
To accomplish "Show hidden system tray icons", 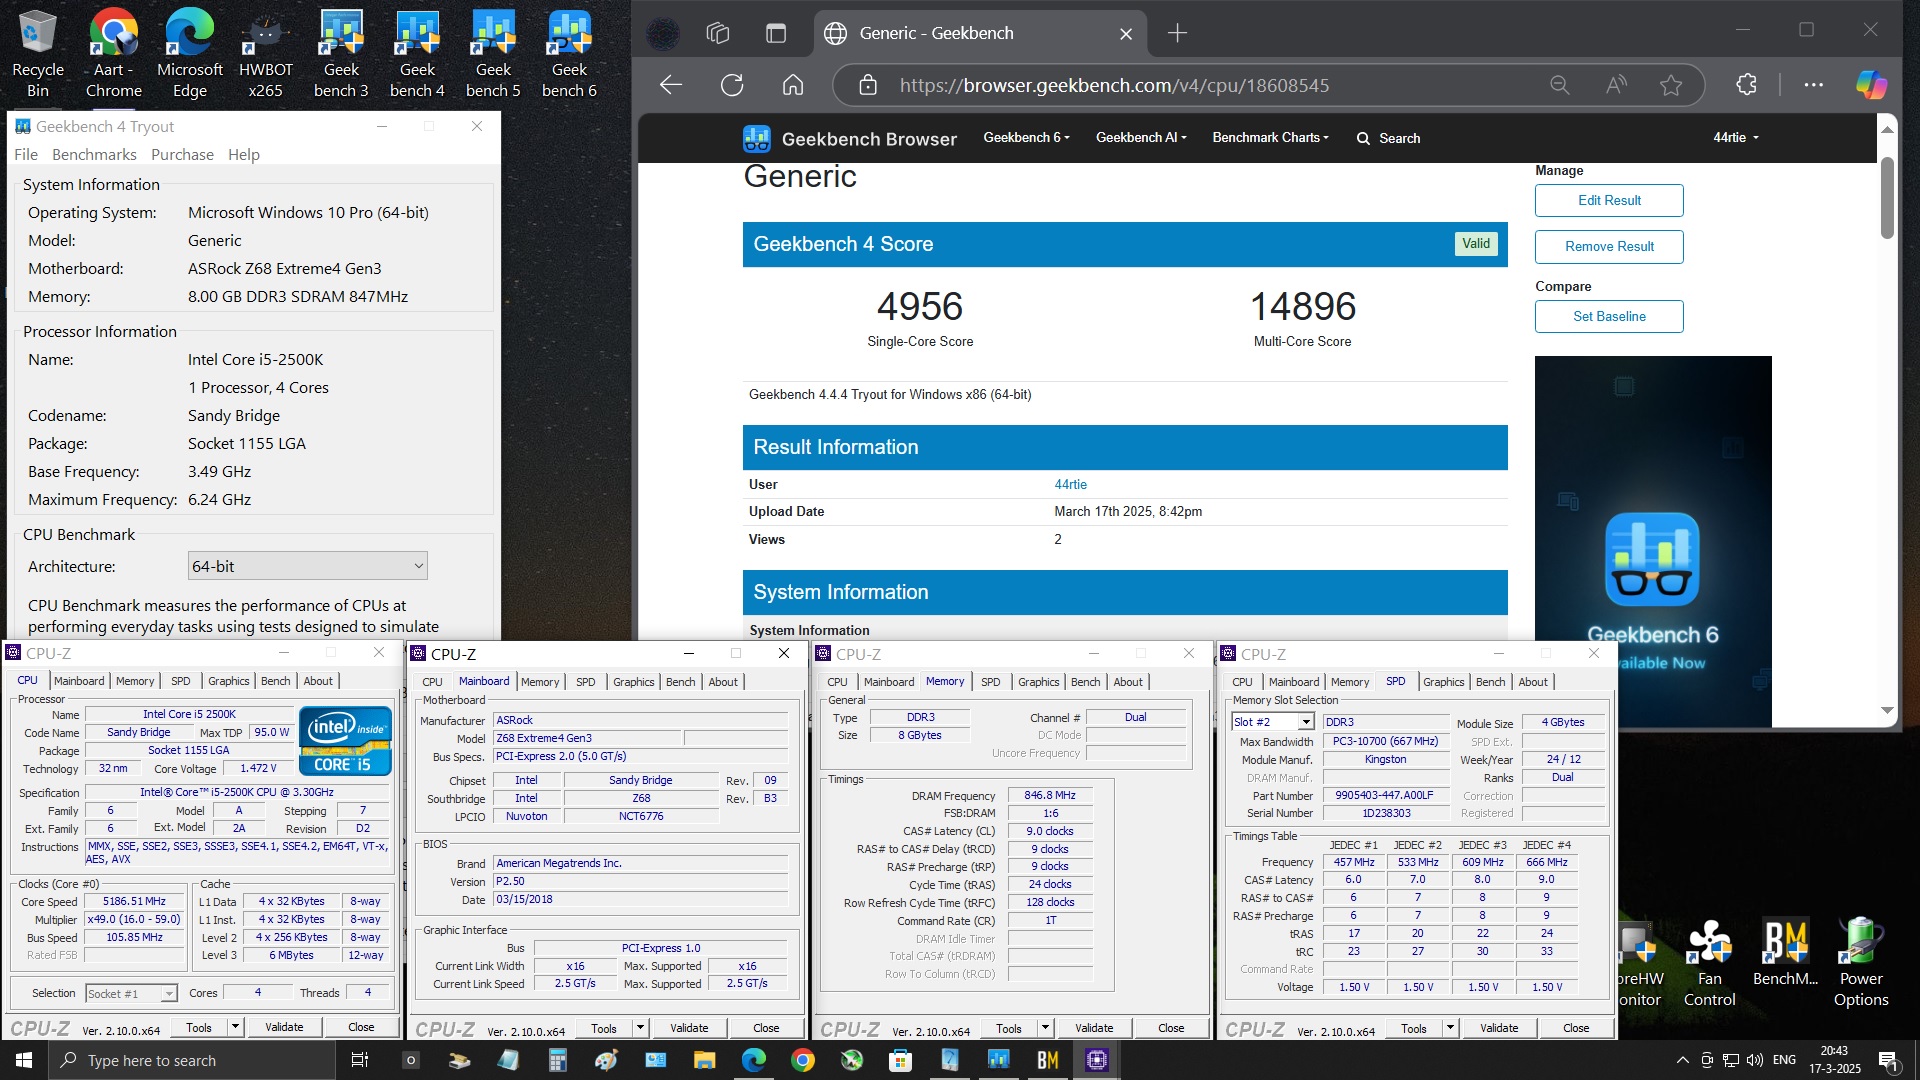I will (x=1682, y=1060).
